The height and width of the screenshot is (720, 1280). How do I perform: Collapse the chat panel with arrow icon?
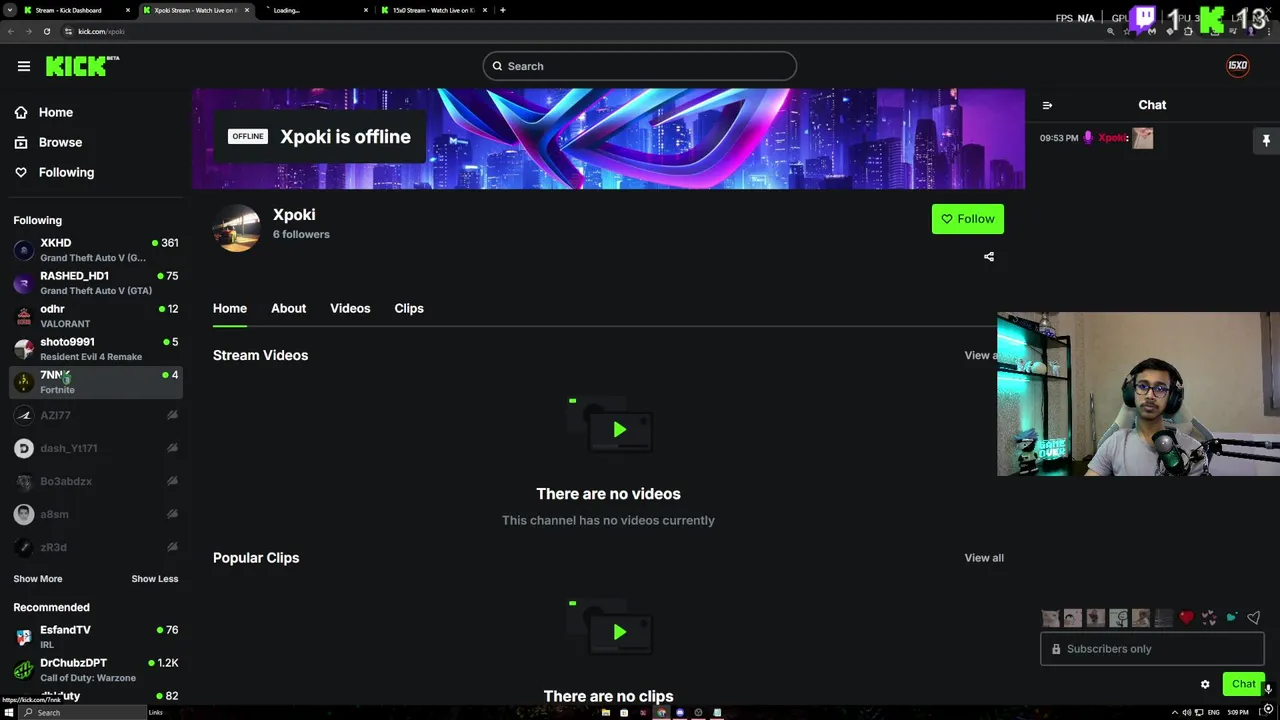pos(1047,105)
